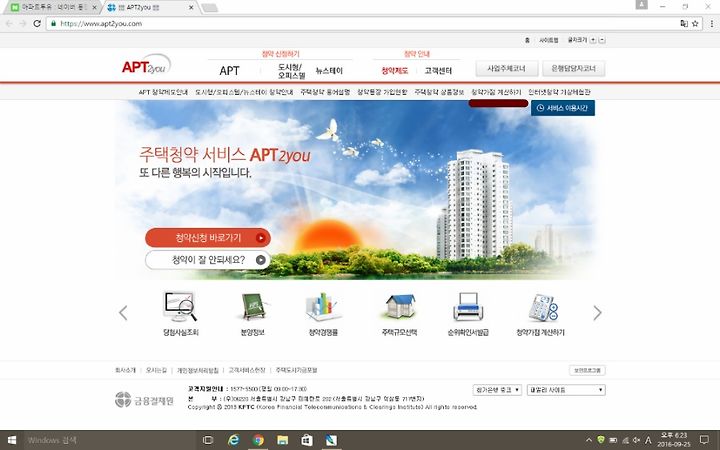This screenshot has width=720, height=450.
Task: Open the 청약가점 계산하기 submenu link
Action: [496, 92]
